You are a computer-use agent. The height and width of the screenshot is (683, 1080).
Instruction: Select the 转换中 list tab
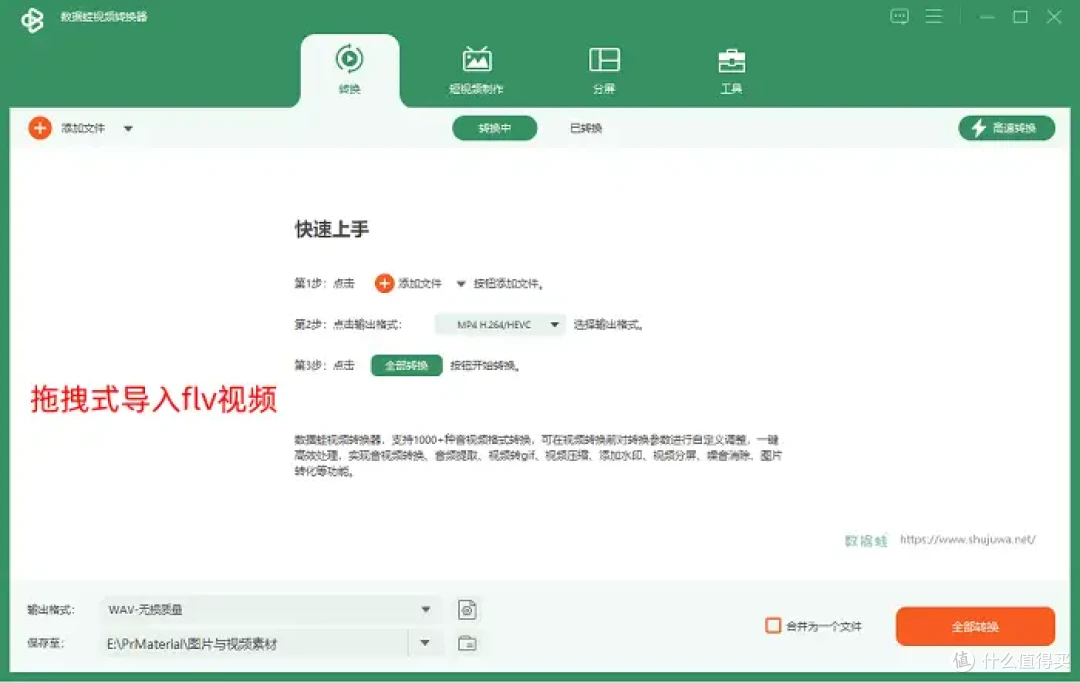point(495,128)
